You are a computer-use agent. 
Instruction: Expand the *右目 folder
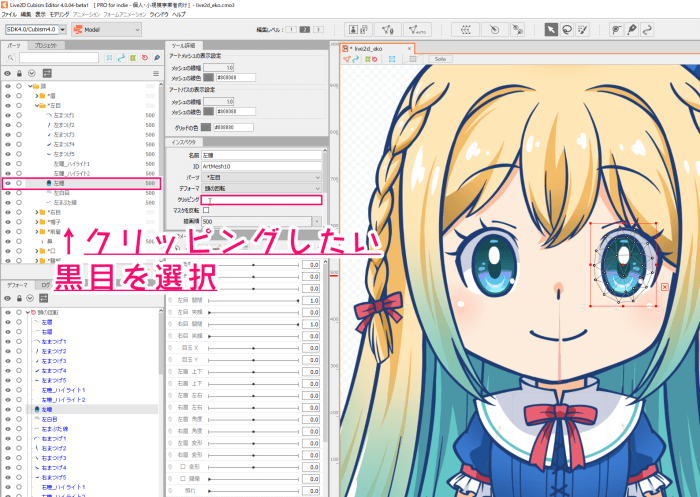[37, 212]
